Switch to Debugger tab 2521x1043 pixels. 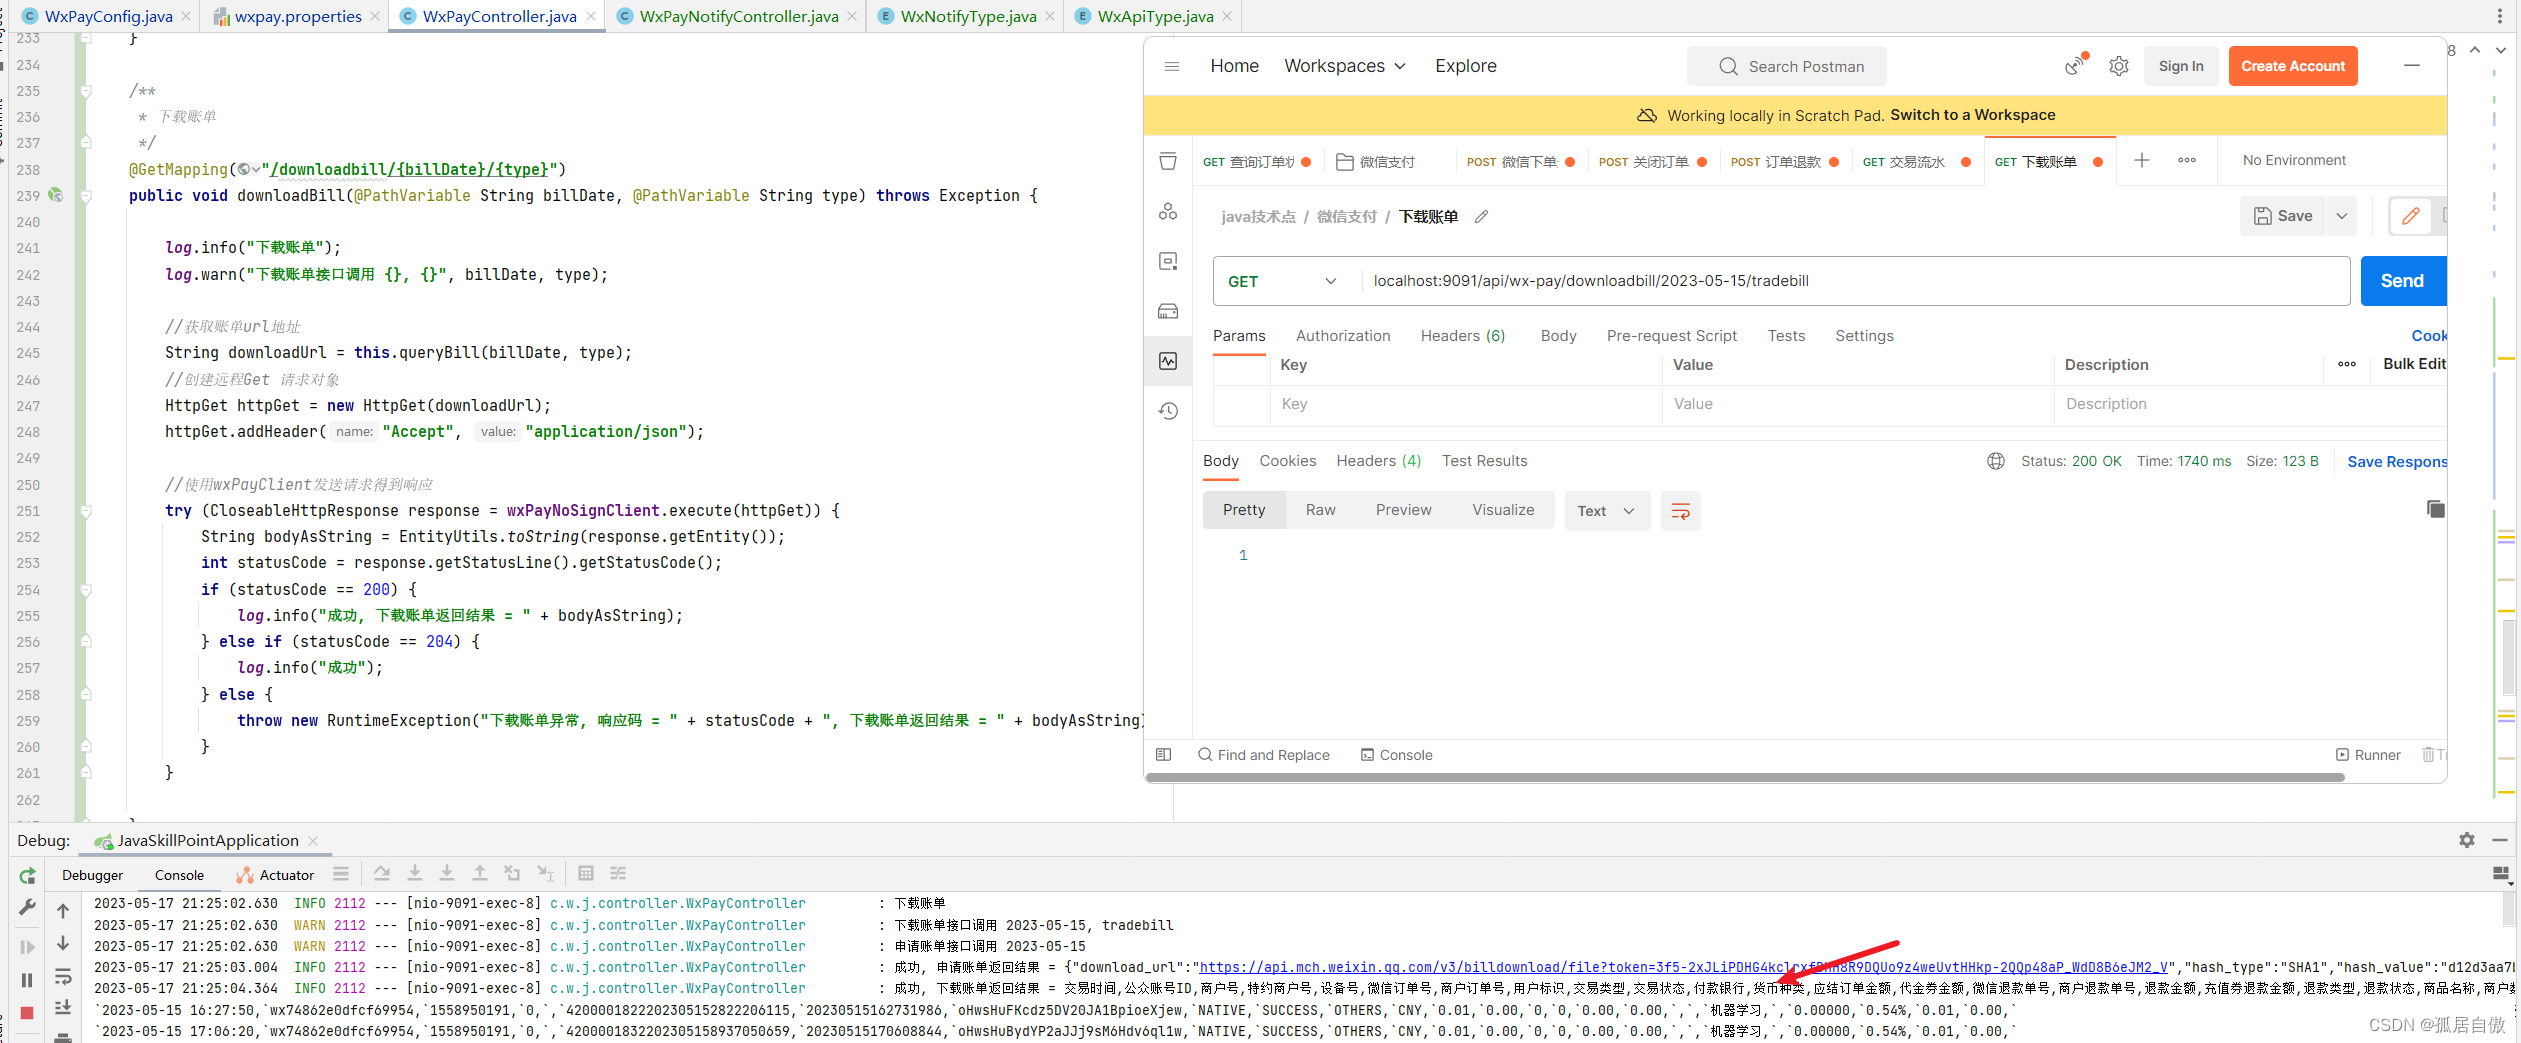93,875
